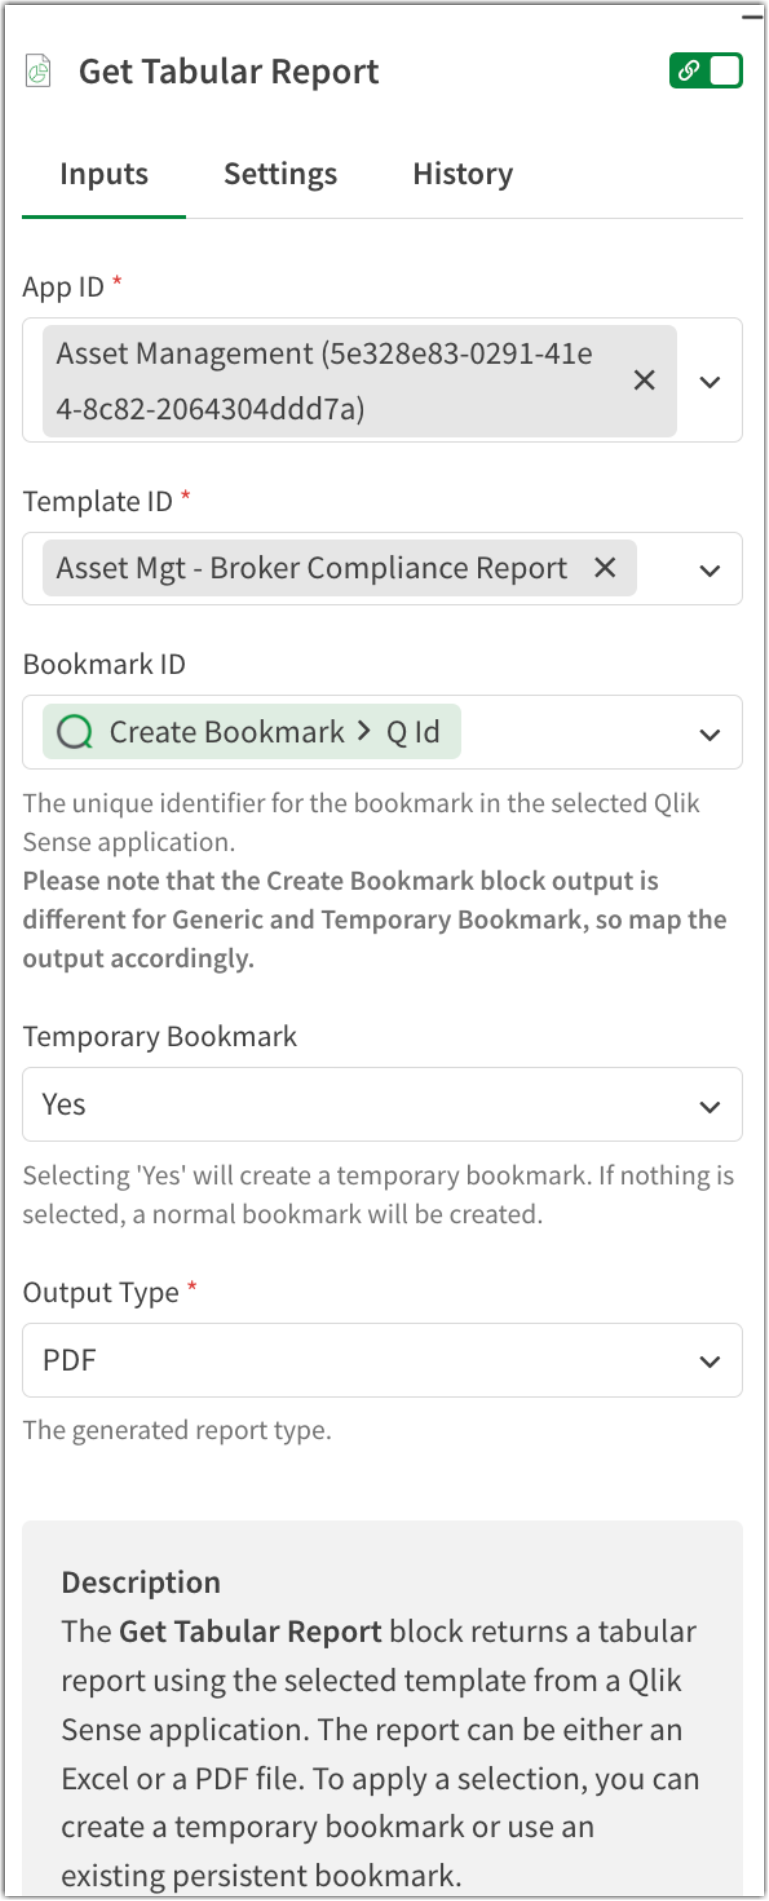Click the Asset Management app selection pill
Image resolution: width=769 pixels, height=1901 pixels.
(x=330, y=380)
